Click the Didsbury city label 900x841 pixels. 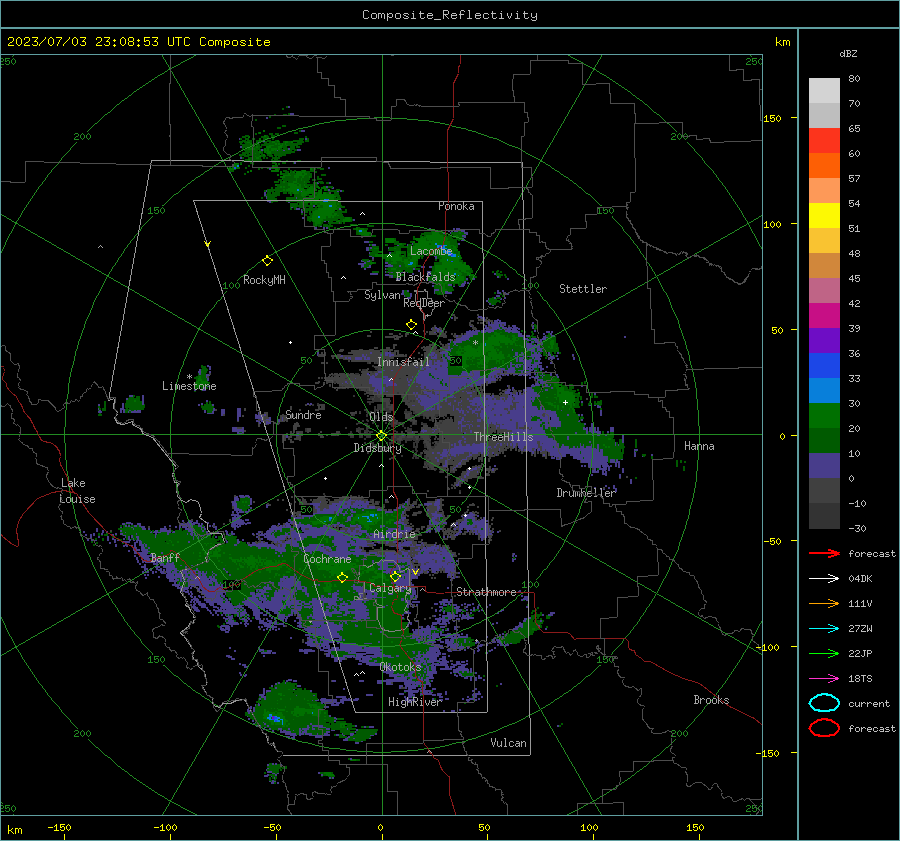pos(377,448)
